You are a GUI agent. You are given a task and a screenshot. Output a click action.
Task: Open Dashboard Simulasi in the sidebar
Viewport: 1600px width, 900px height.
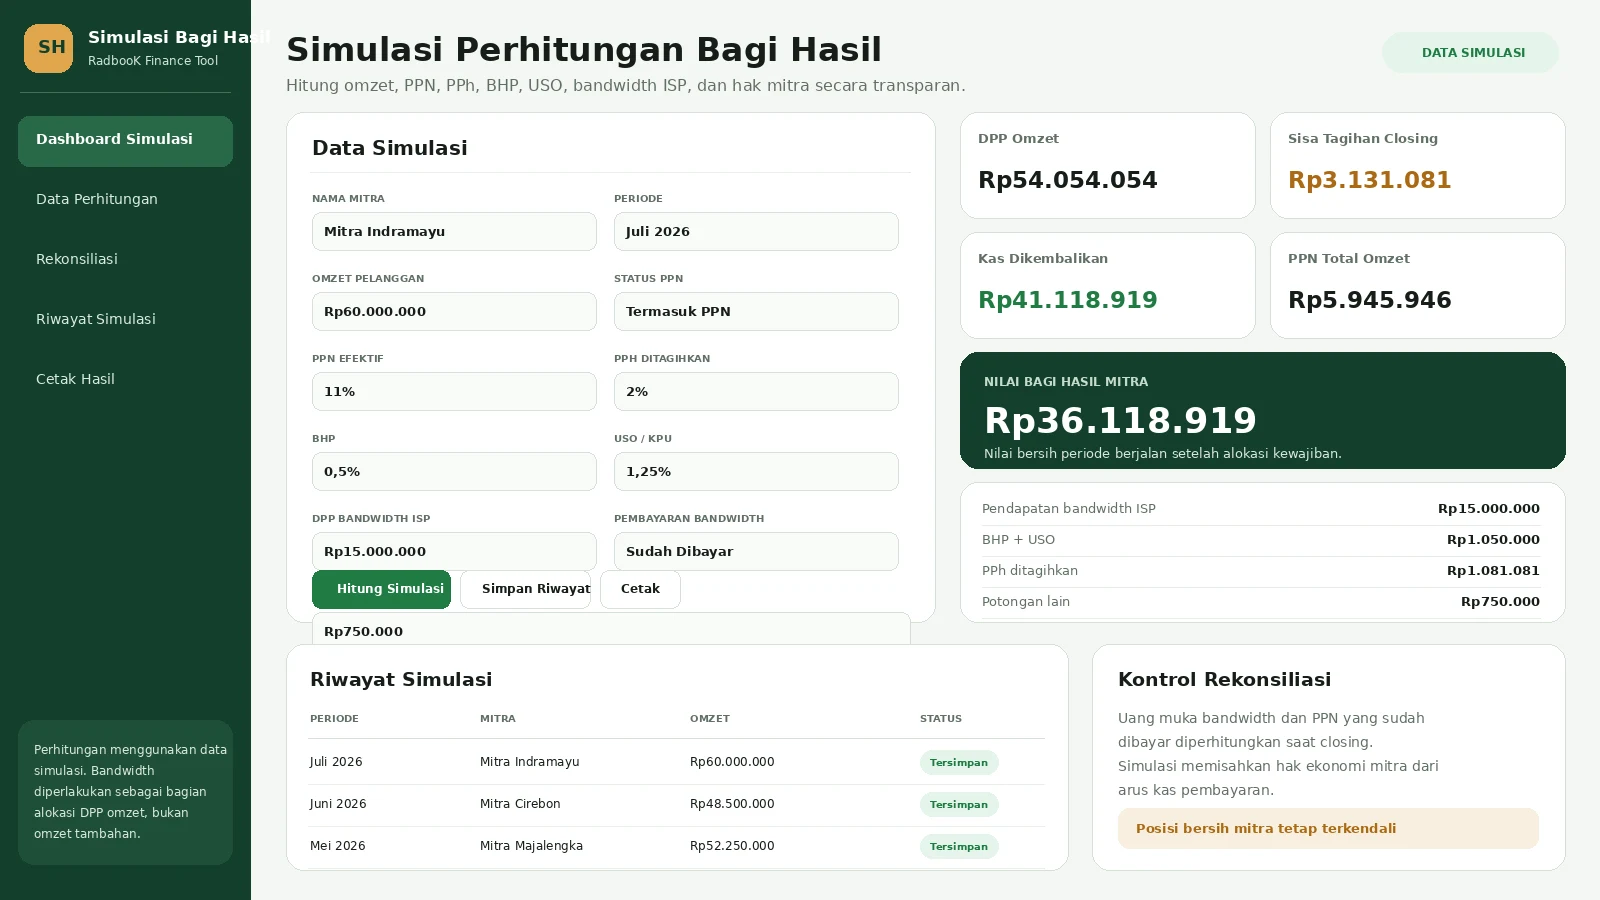[125, 141]
